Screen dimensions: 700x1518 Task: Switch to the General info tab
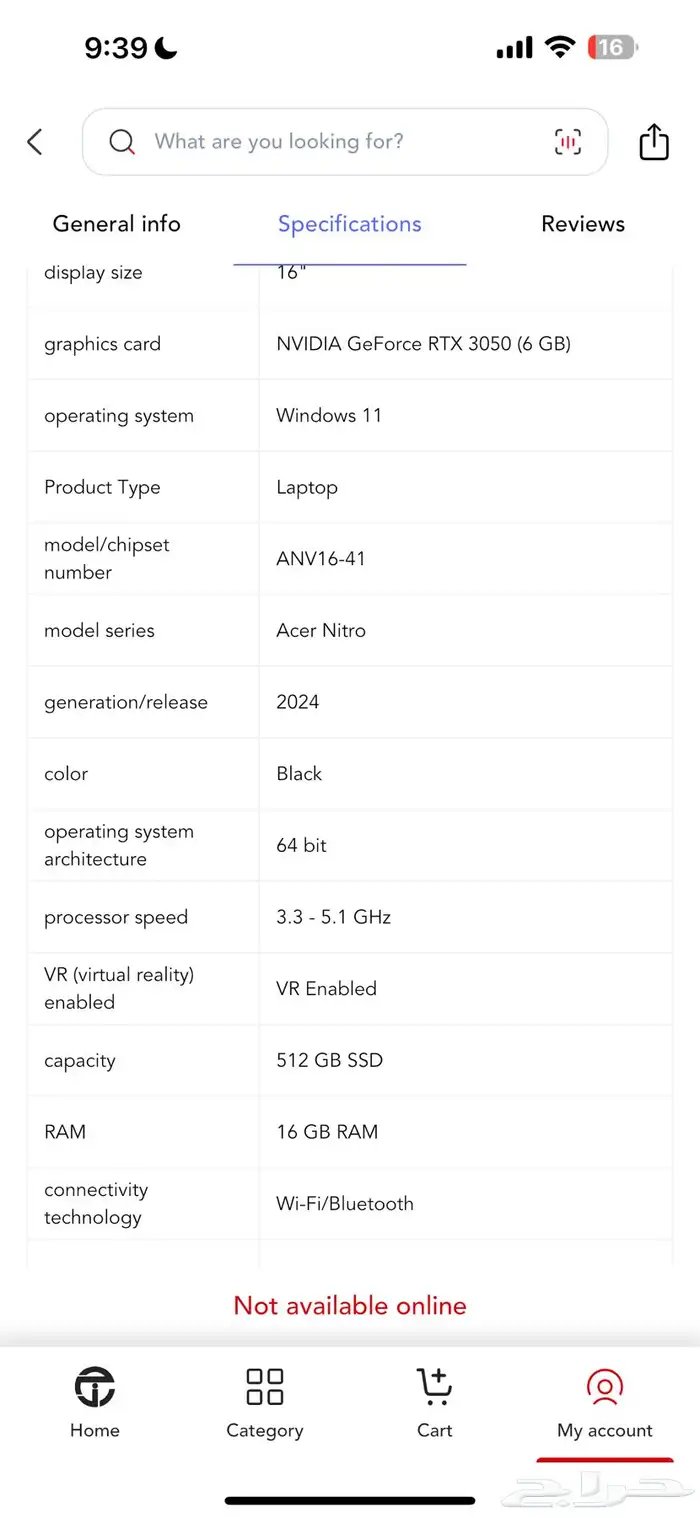pos(116,224)
